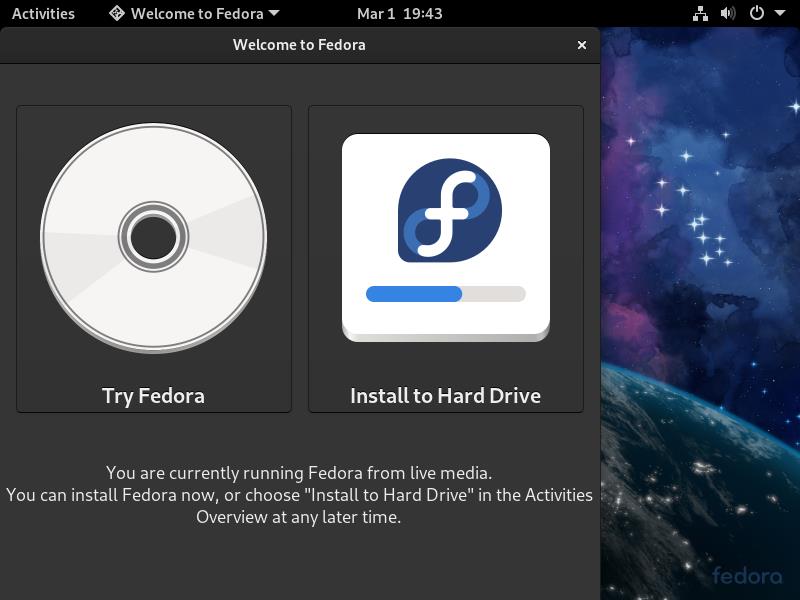Click the text 'Overview at any later time.'

click(299, 517)
